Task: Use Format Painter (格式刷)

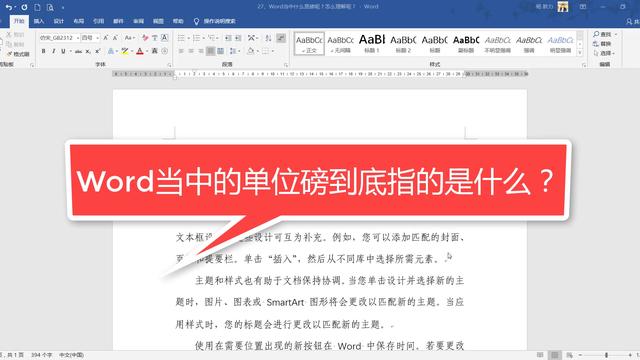Action: coord(18,54)
